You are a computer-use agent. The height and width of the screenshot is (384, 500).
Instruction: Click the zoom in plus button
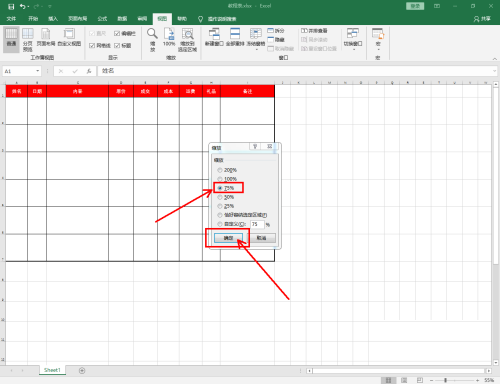(x=477, y=380)
